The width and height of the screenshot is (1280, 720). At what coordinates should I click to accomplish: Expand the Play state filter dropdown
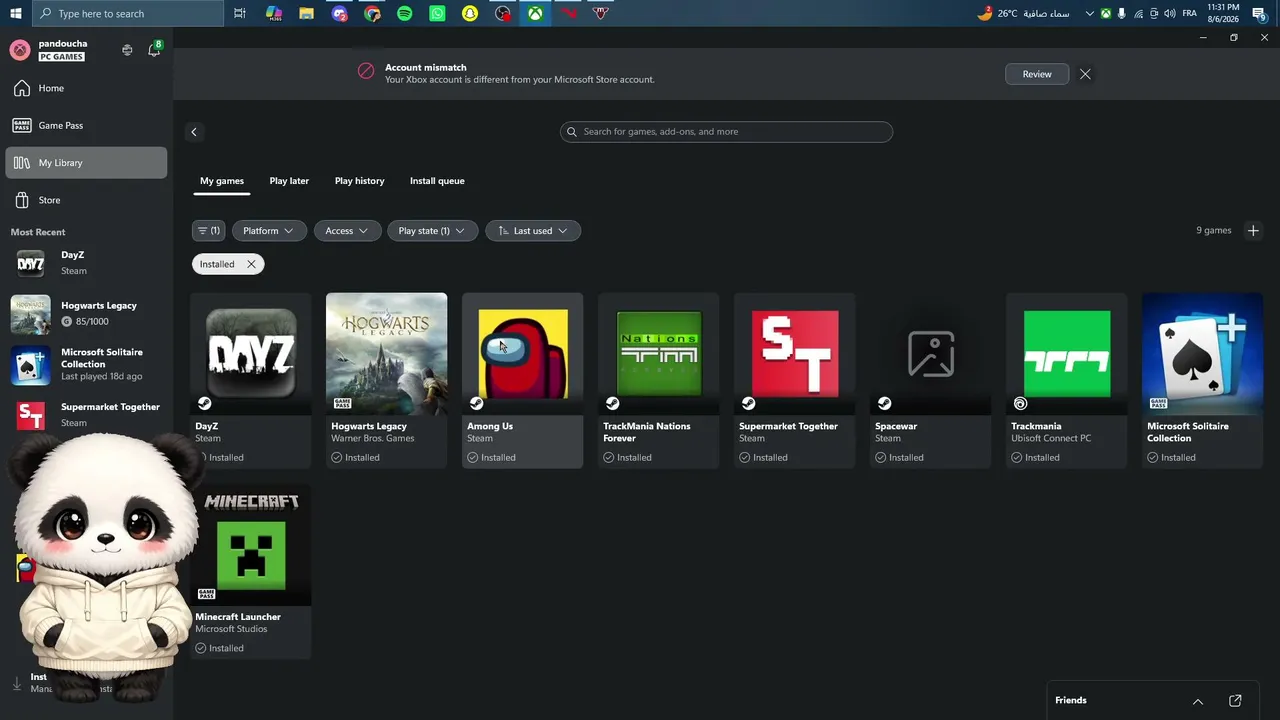point(432,231)
